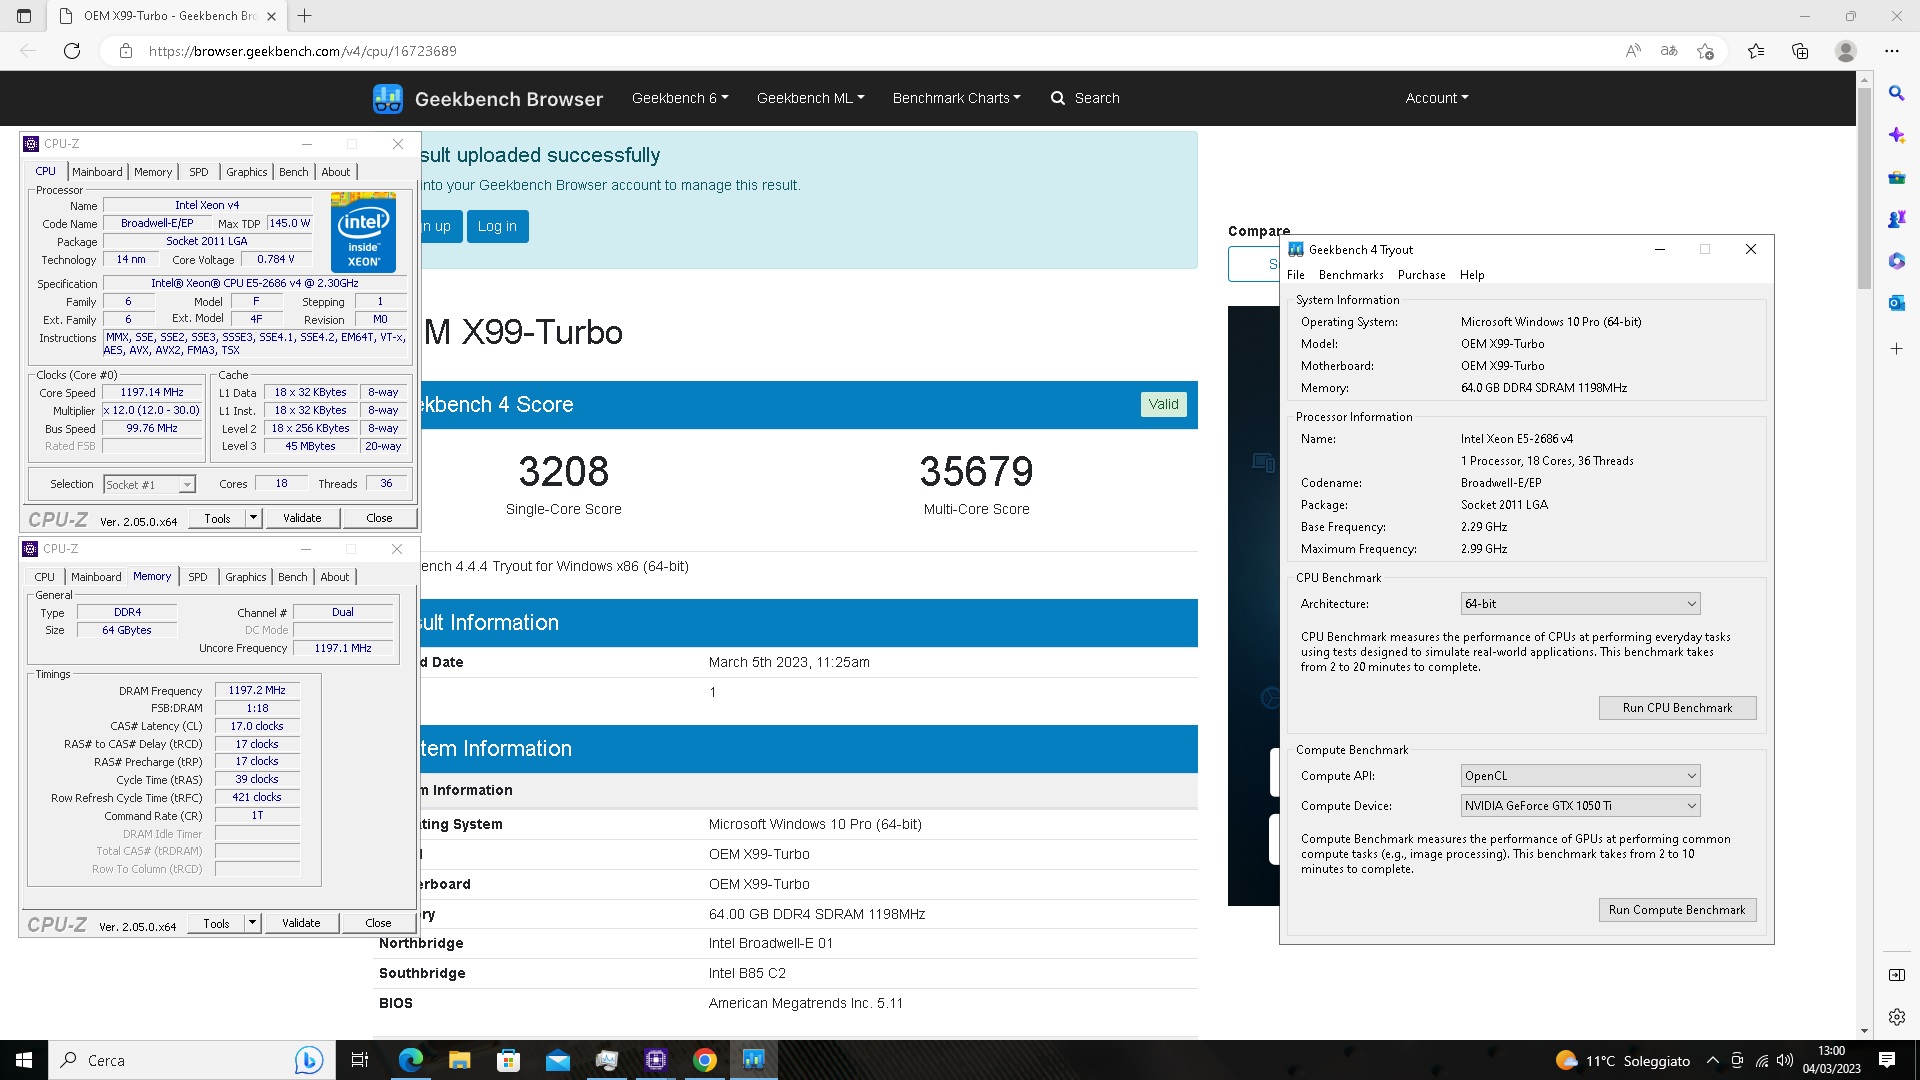
Task: Click the translate icon in address bar
Action: pyautogui.click(x=1669, y=51)
